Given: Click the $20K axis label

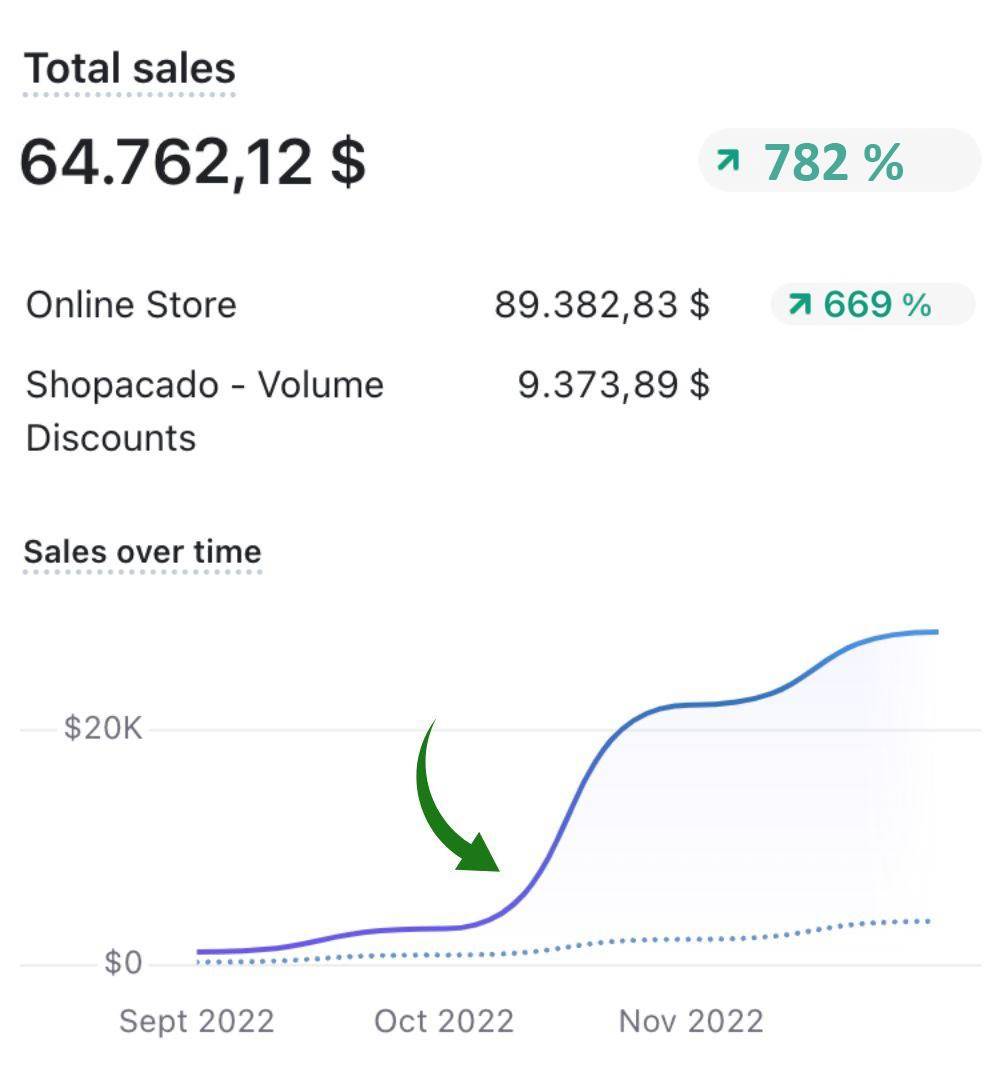Looking at the screenshot, I should coord(103,728).
